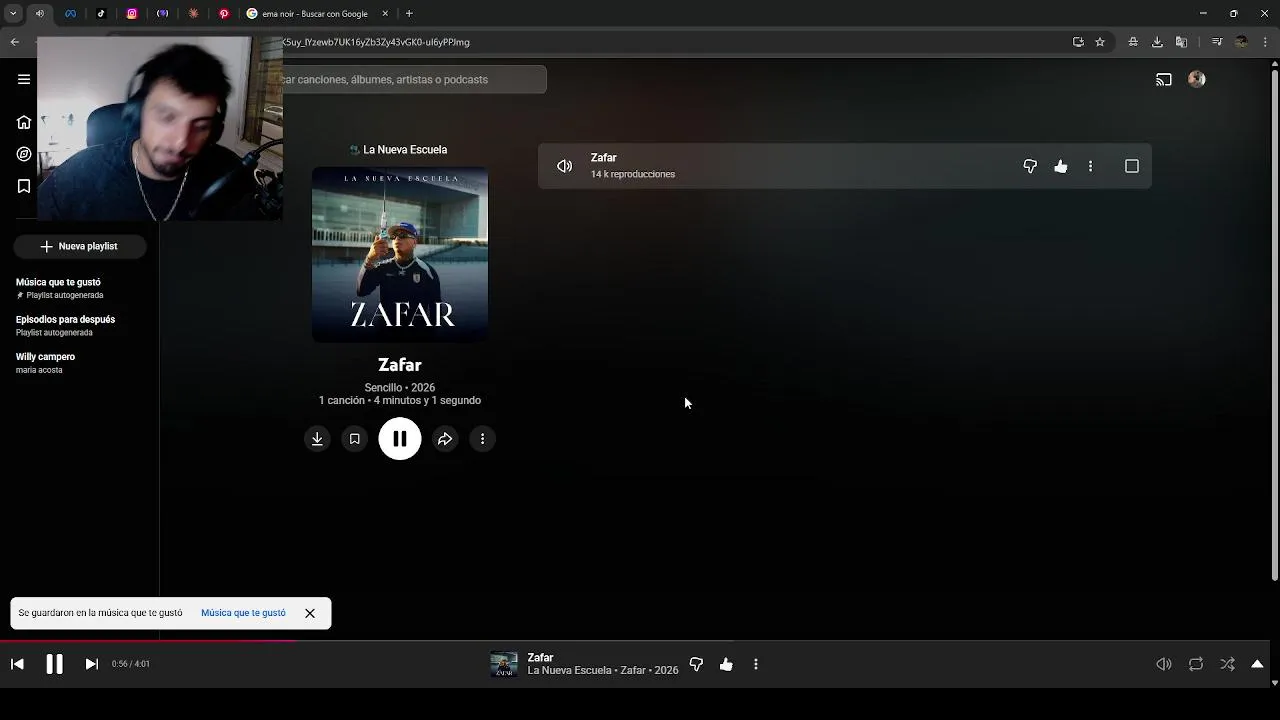The height and width of the screenshot is (720, 1280).
Task: Bookmark this page with the star icon
Action: point(1100,42)
